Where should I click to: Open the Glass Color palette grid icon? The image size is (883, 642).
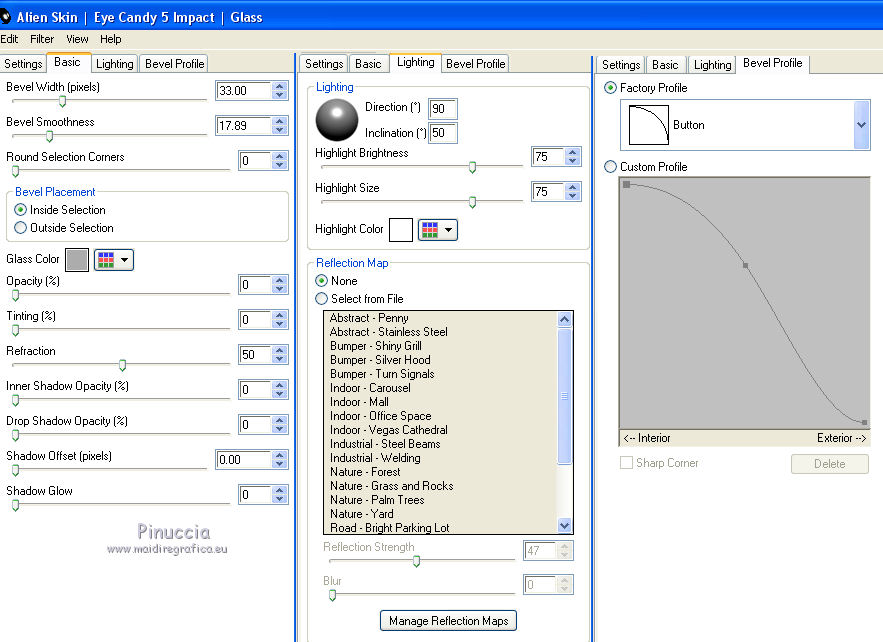(106, 260)
